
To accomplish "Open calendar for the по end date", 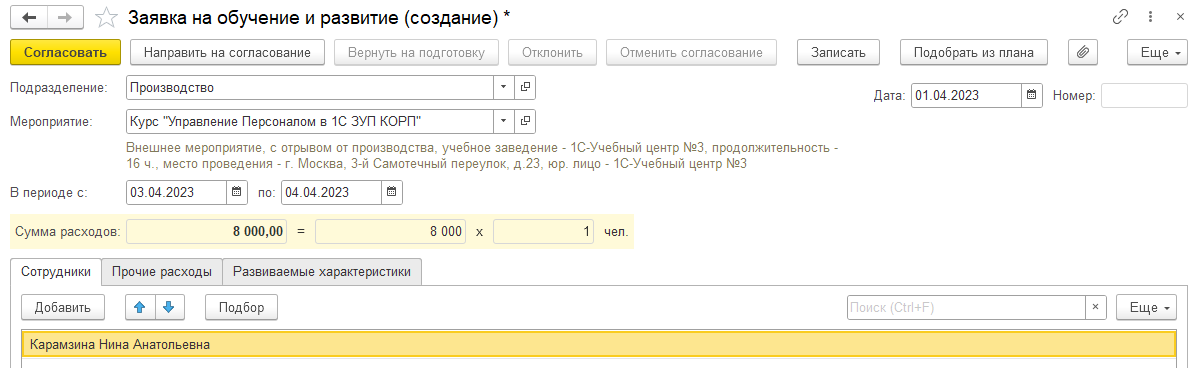I will (x=392, y=192).
